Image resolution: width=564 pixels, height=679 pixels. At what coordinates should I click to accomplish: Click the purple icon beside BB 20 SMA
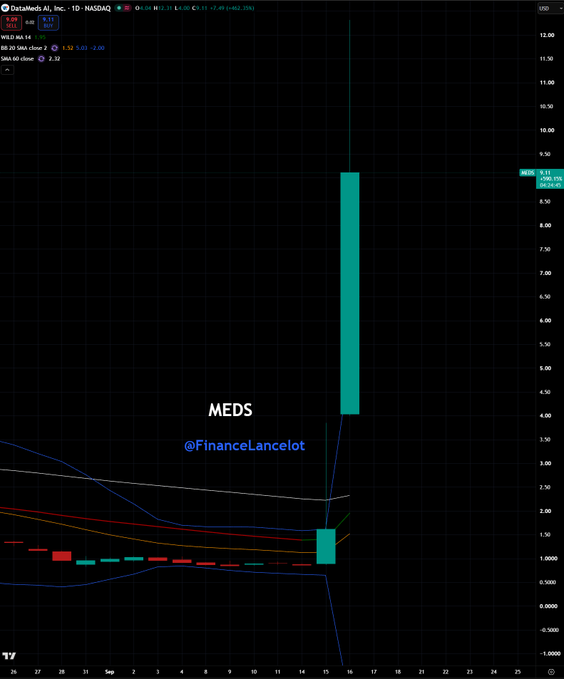(x=55, y=48)
